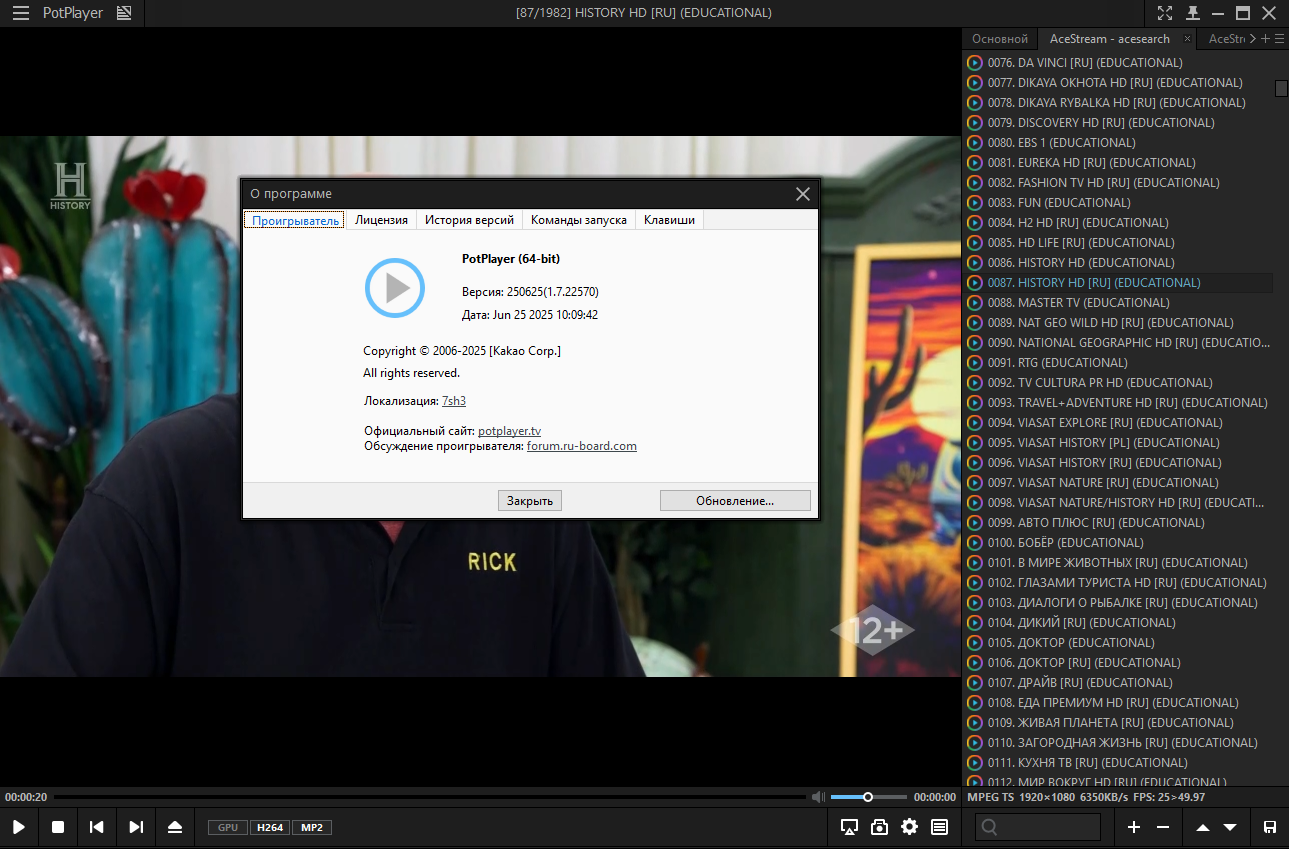
Task: Click stream icon beside 0082. FASHION TV HD
Action: pyautogui.click(x=975, y=183)
